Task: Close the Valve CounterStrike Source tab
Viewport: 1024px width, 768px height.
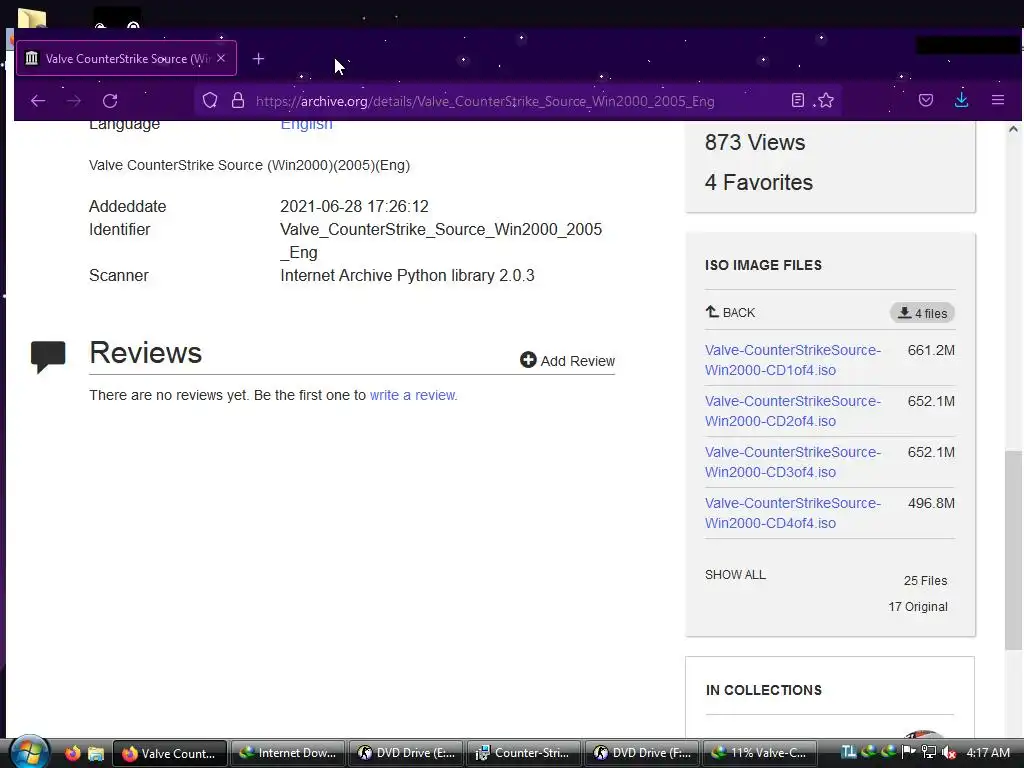Action: point(221,58)
